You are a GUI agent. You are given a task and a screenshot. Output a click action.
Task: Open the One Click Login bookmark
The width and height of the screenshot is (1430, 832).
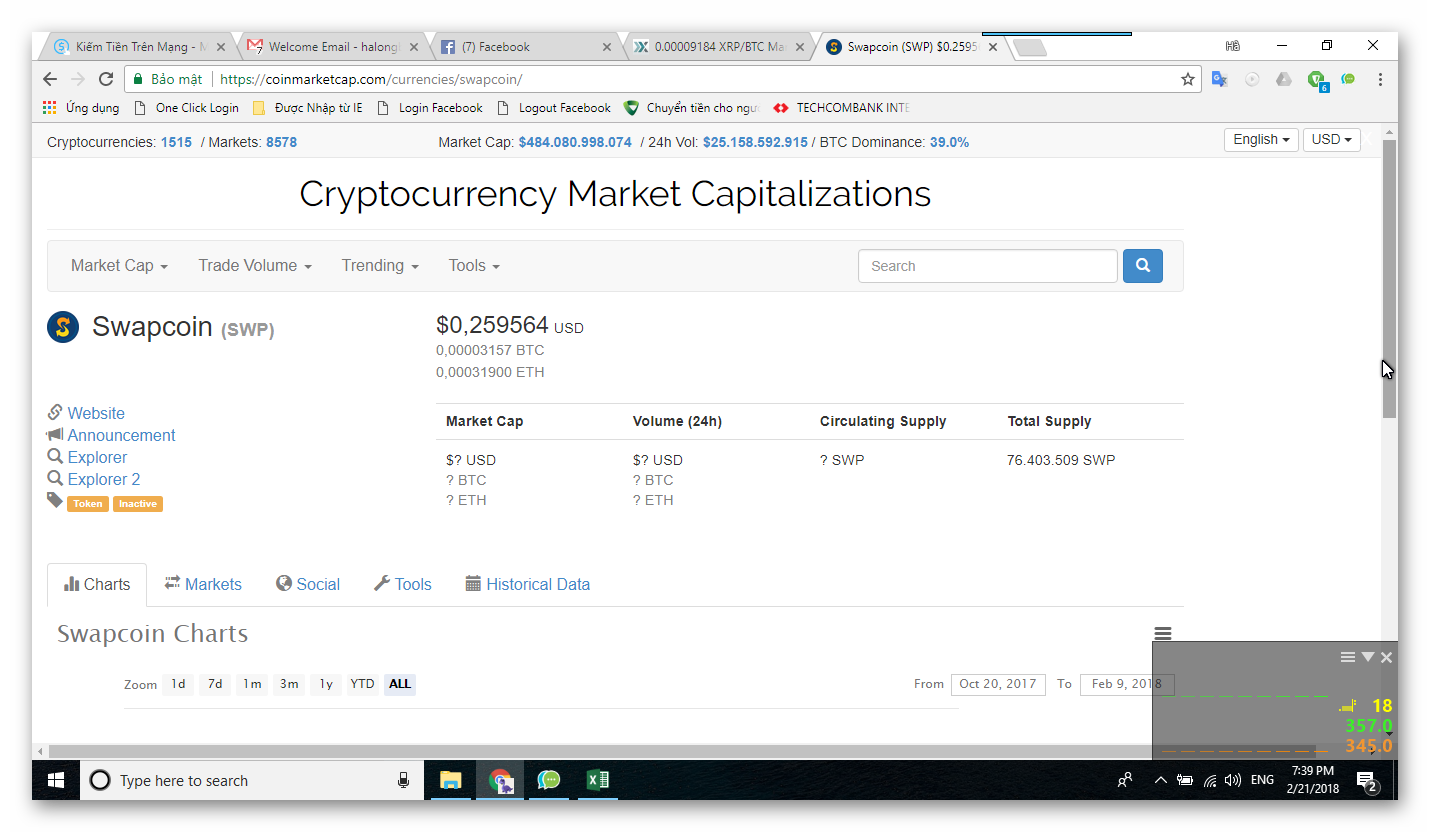(x=187, y=108)
